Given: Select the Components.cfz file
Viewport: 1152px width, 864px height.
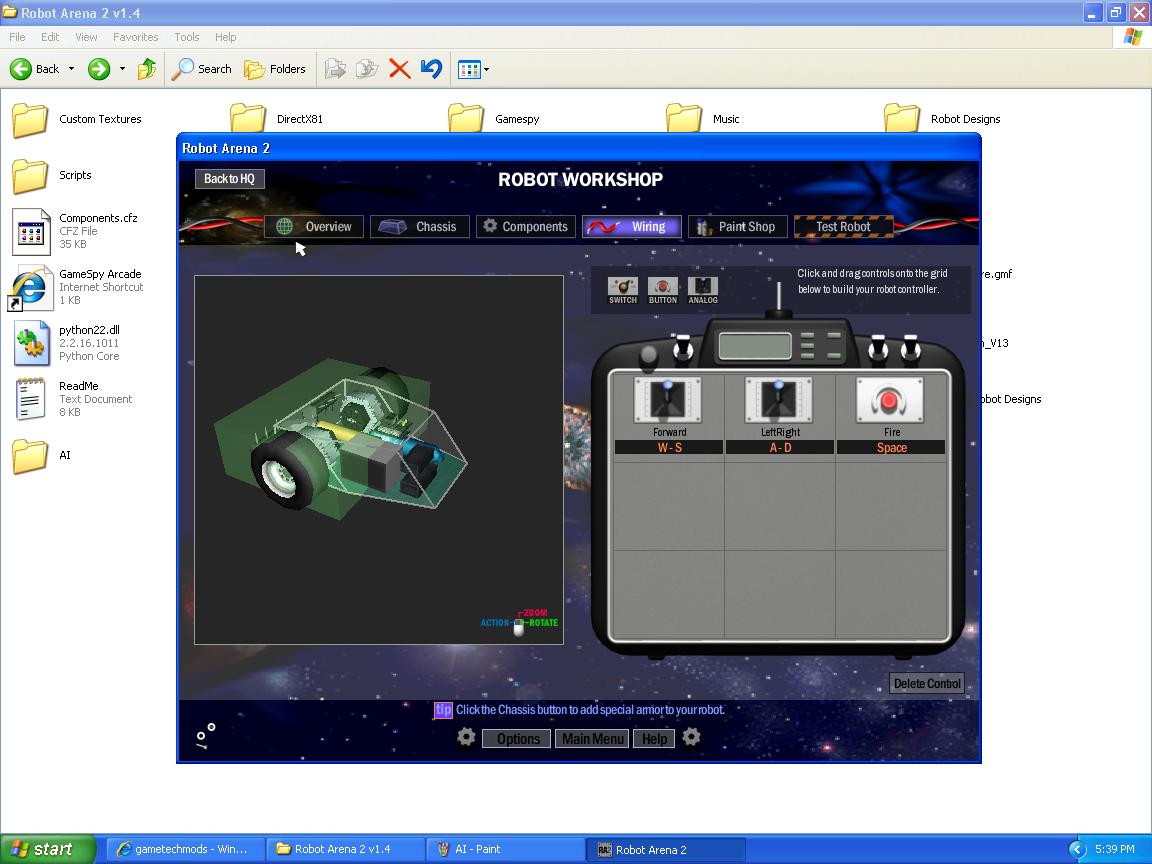Looking at the screenshot, I should click(x=75, y=231).
